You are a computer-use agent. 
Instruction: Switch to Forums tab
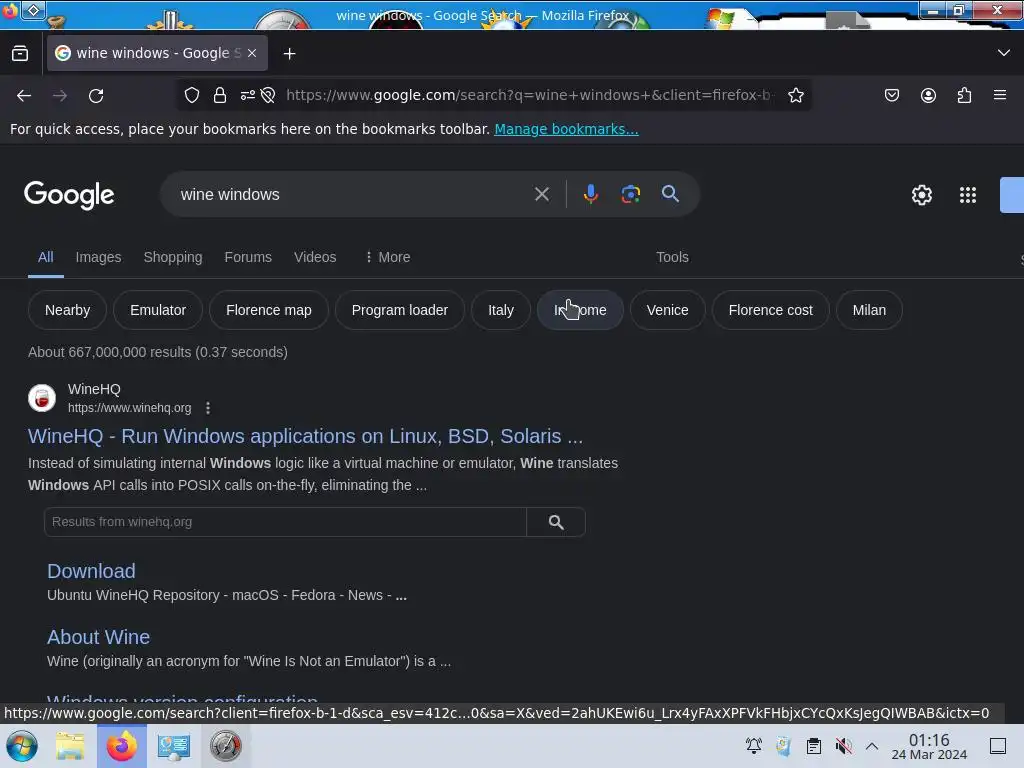coord(248,257)
